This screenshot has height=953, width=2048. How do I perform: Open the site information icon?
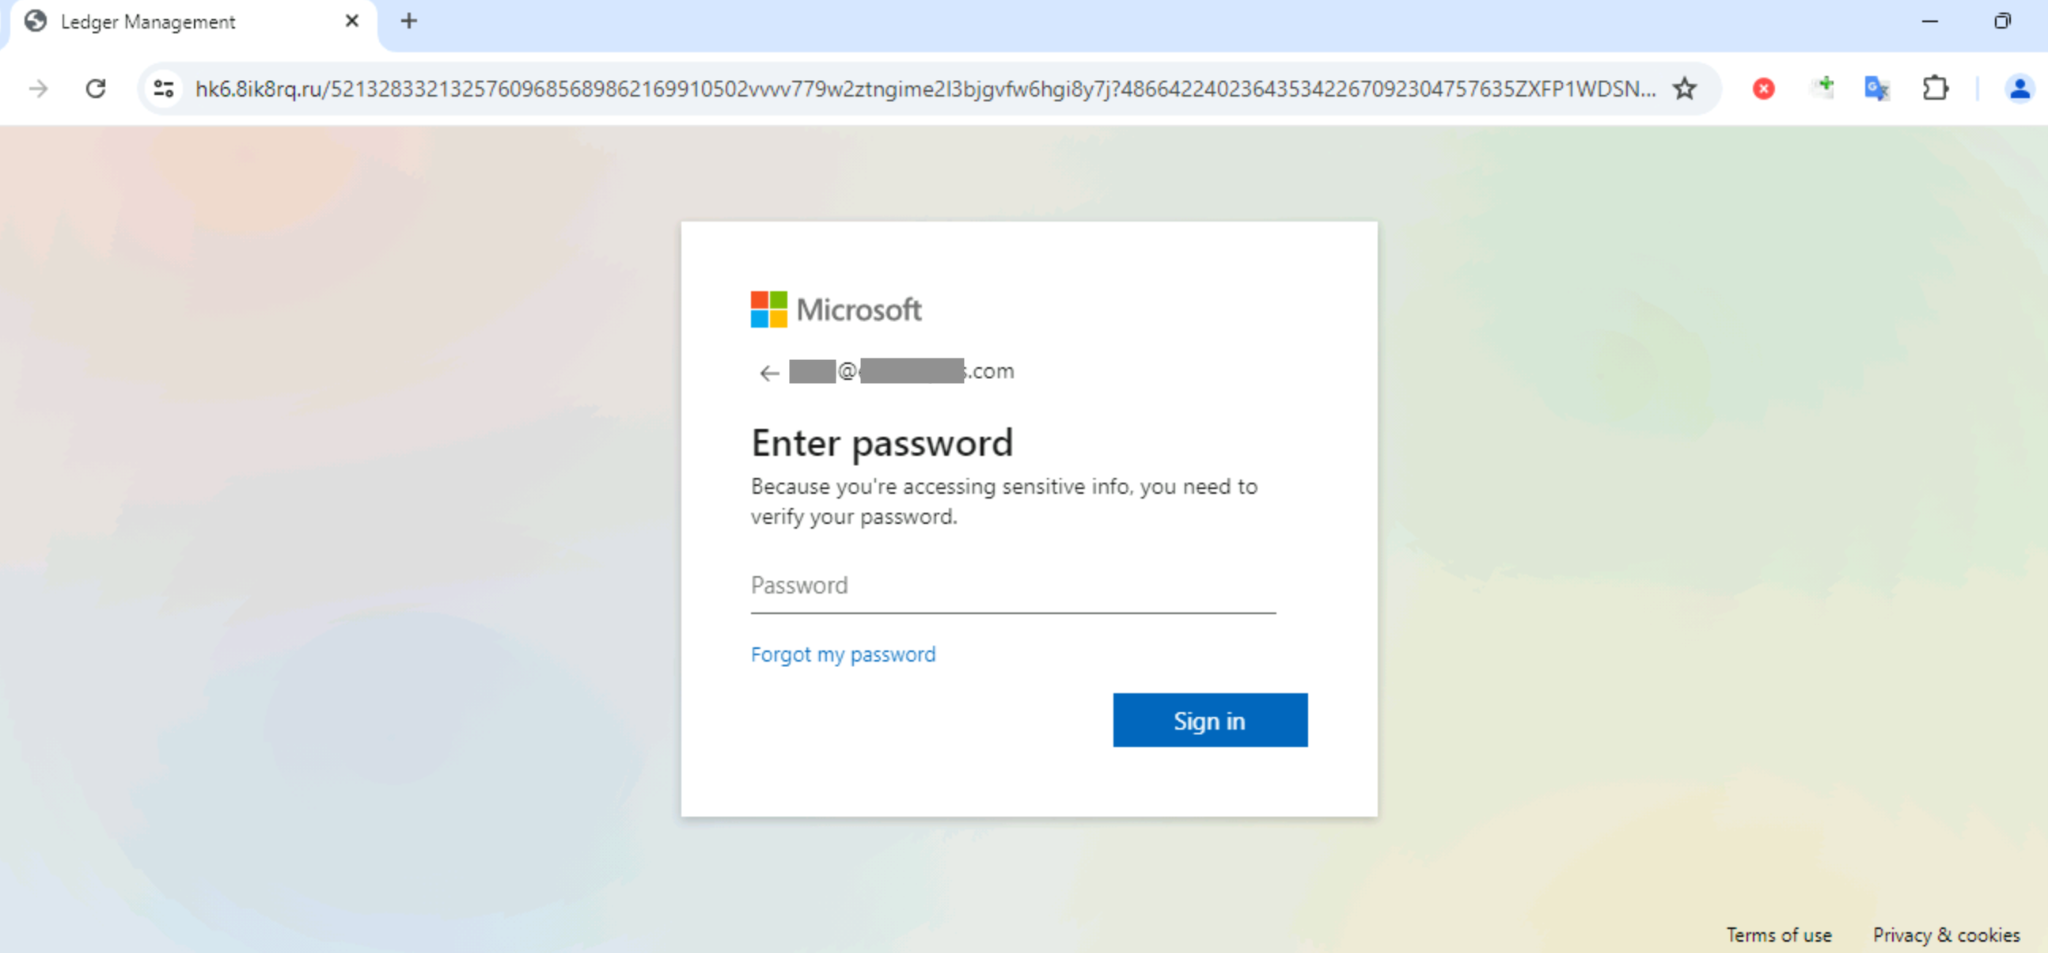tap(164, 89)
